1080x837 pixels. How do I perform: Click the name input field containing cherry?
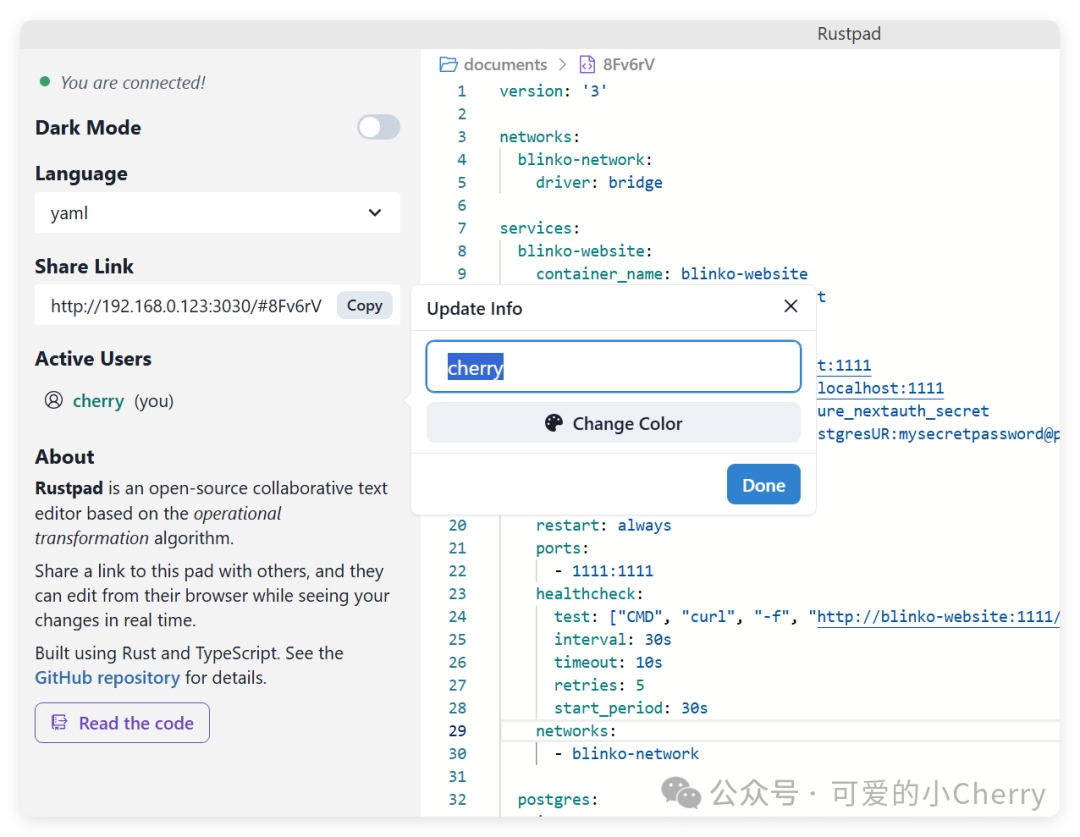613,366
